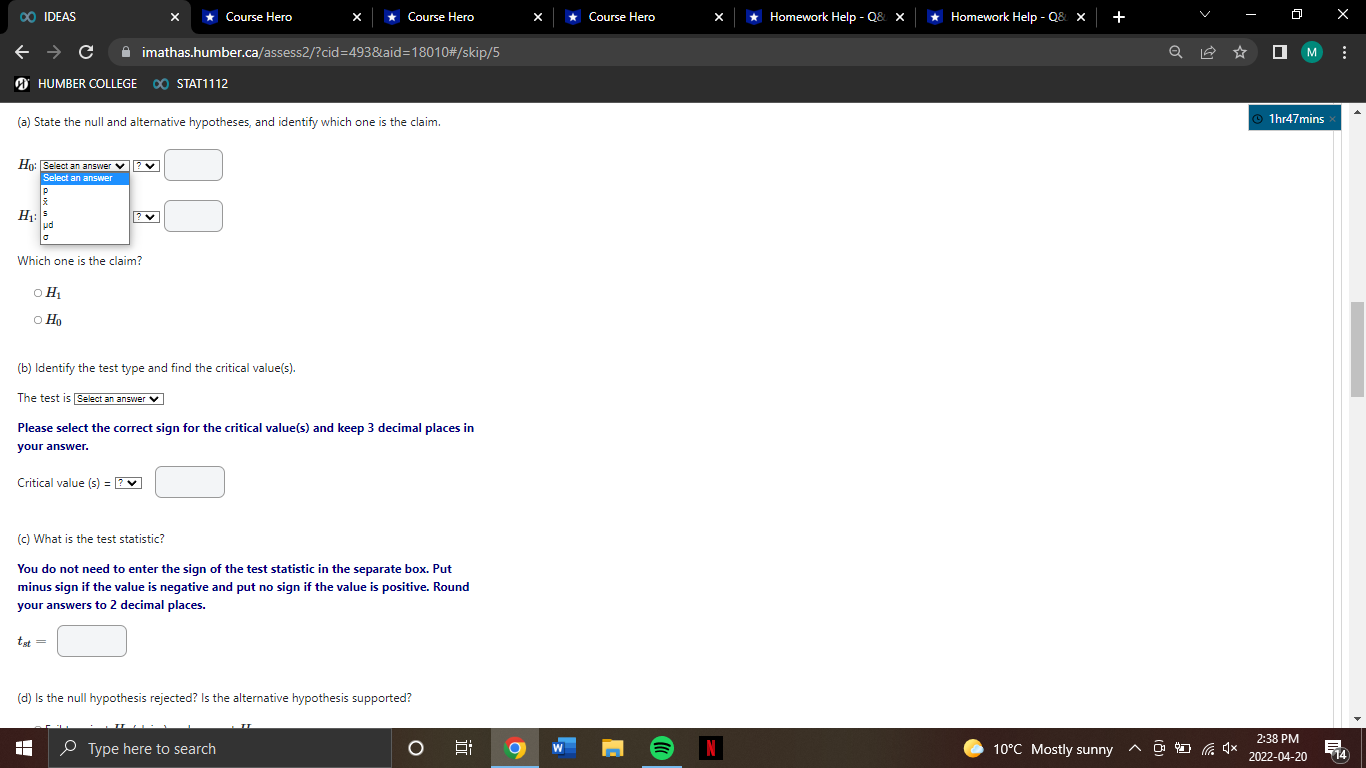
Task: Click the site lock icon
Action: (x=127, y=52)
